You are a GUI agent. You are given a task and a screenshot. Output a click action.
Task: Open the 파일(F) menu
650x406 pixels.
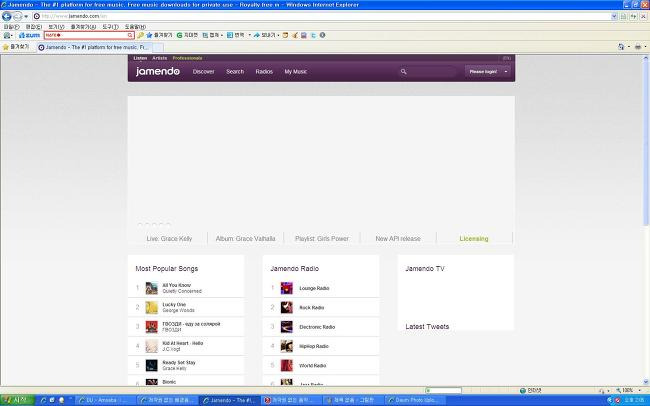click(x=11, y=27)
